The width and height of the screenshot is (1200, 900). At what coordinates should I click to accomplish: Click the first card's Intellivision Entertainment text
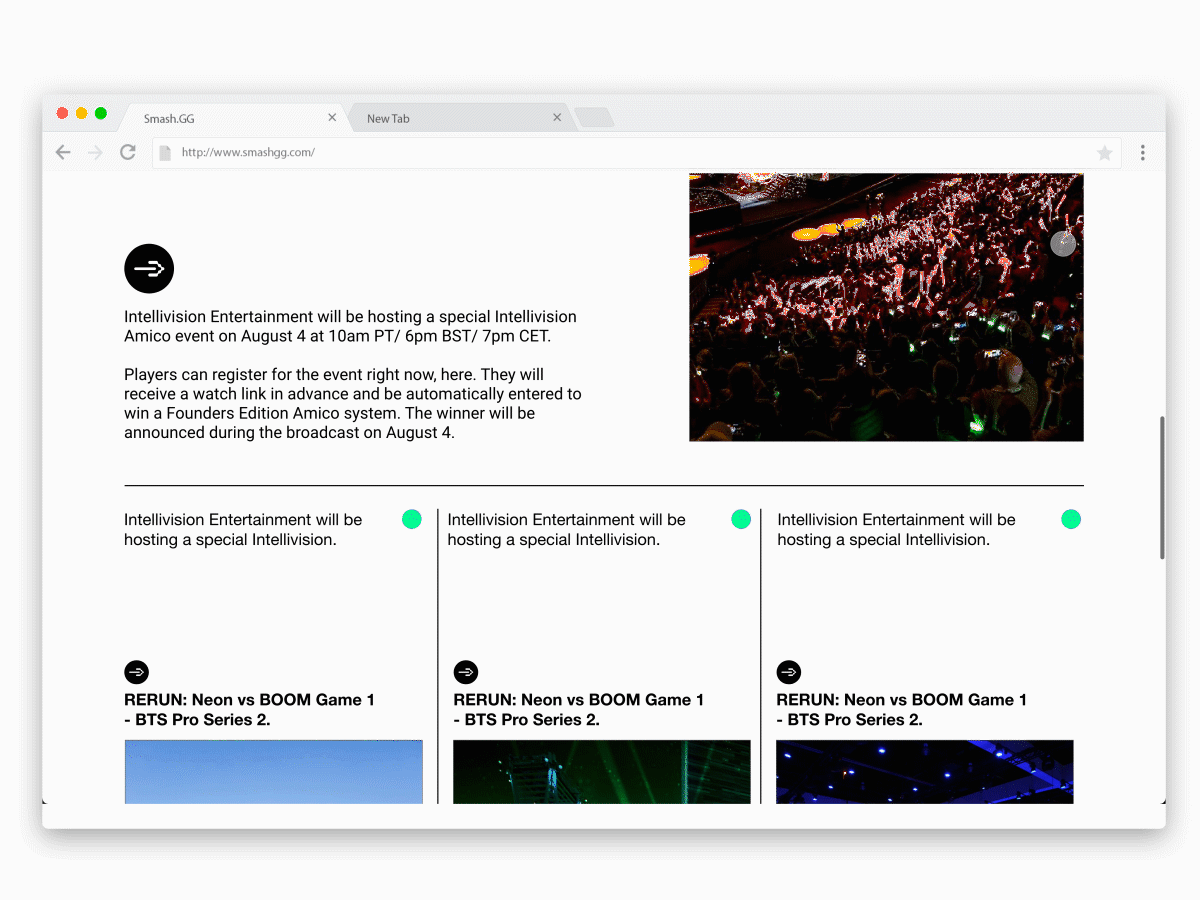click(243, 530)
